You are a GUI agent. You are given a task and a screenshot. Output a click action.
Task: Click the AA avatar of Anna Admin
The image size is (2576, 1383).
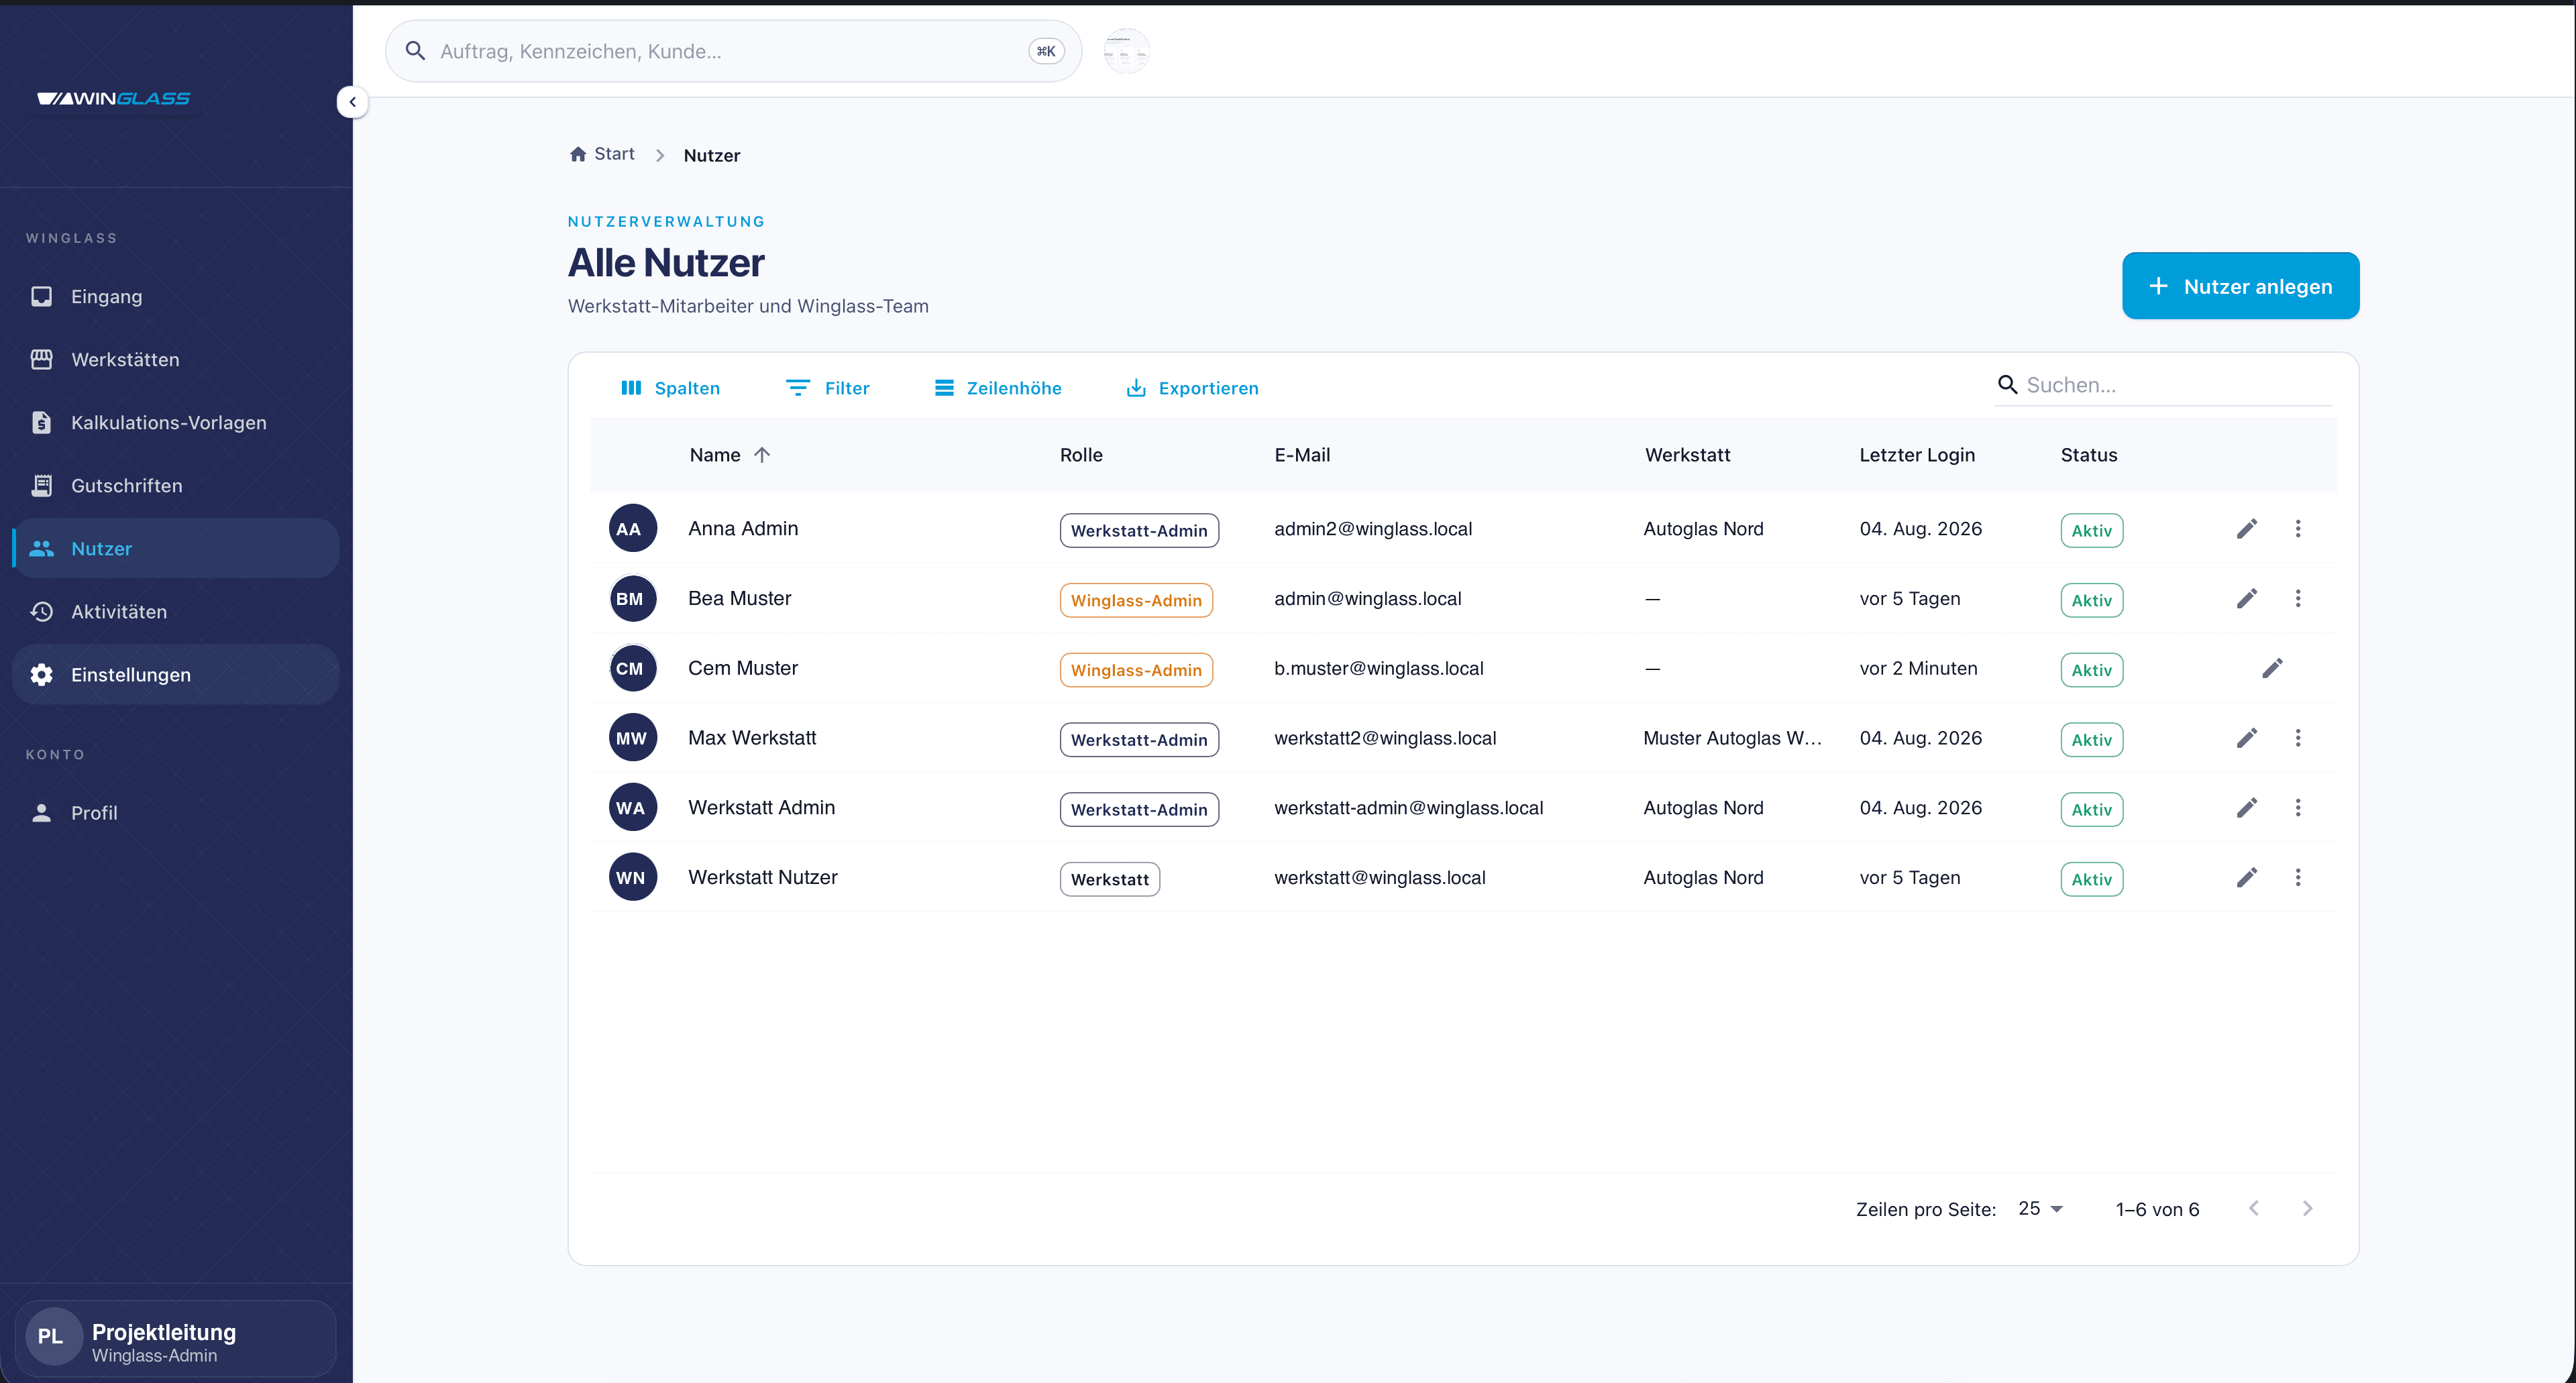coord(632,528)
